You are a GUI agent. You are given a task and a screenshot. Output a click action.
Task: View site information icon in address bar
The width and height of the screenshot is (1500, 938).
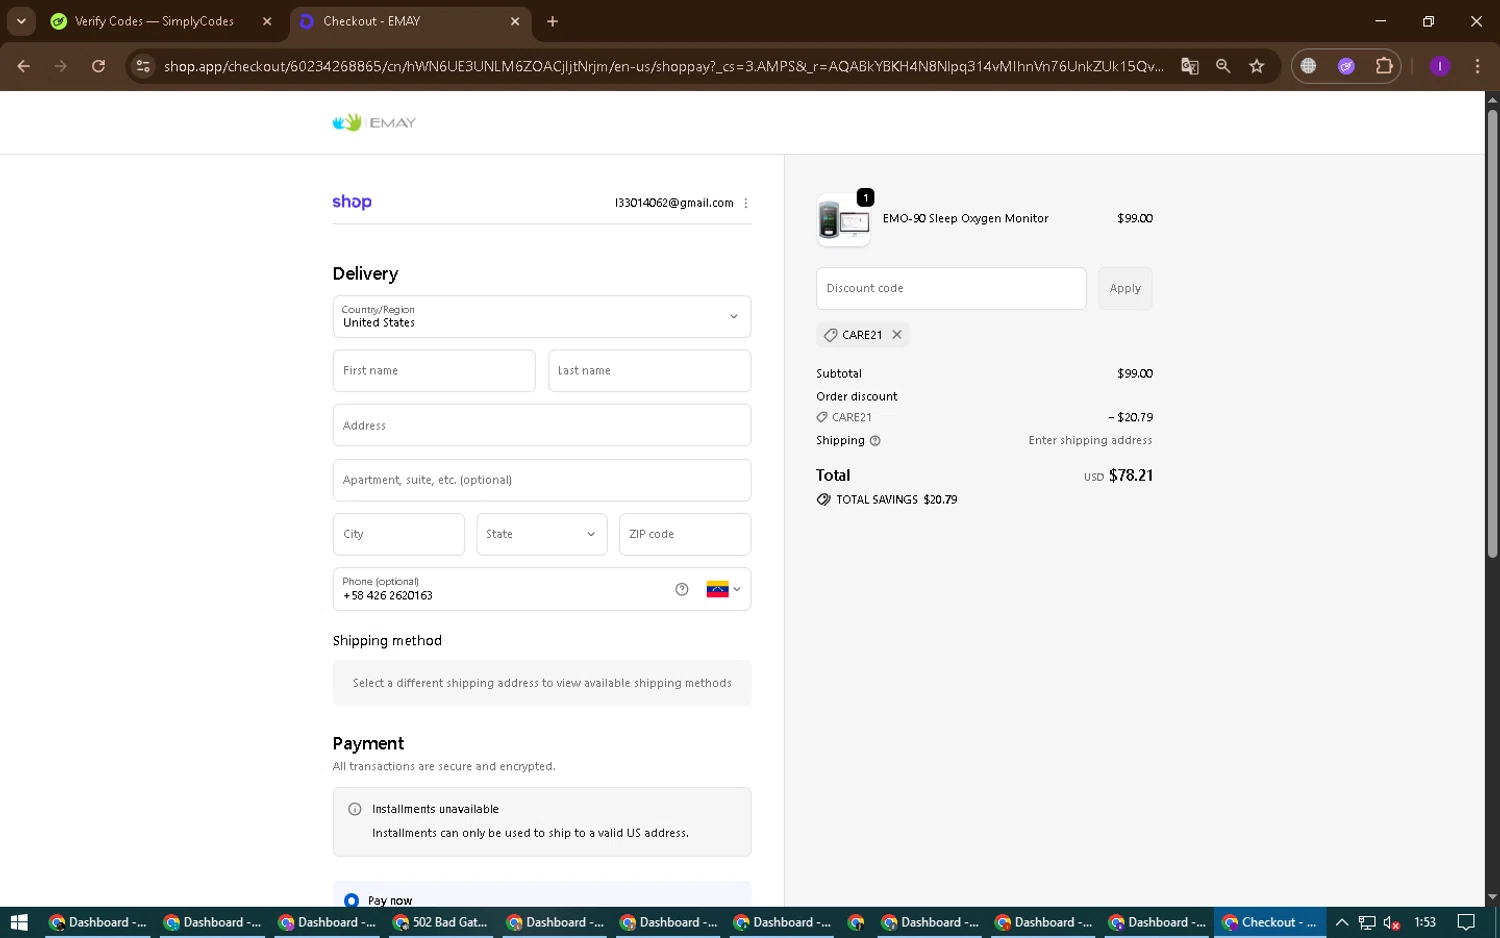(x=143, y=66)
